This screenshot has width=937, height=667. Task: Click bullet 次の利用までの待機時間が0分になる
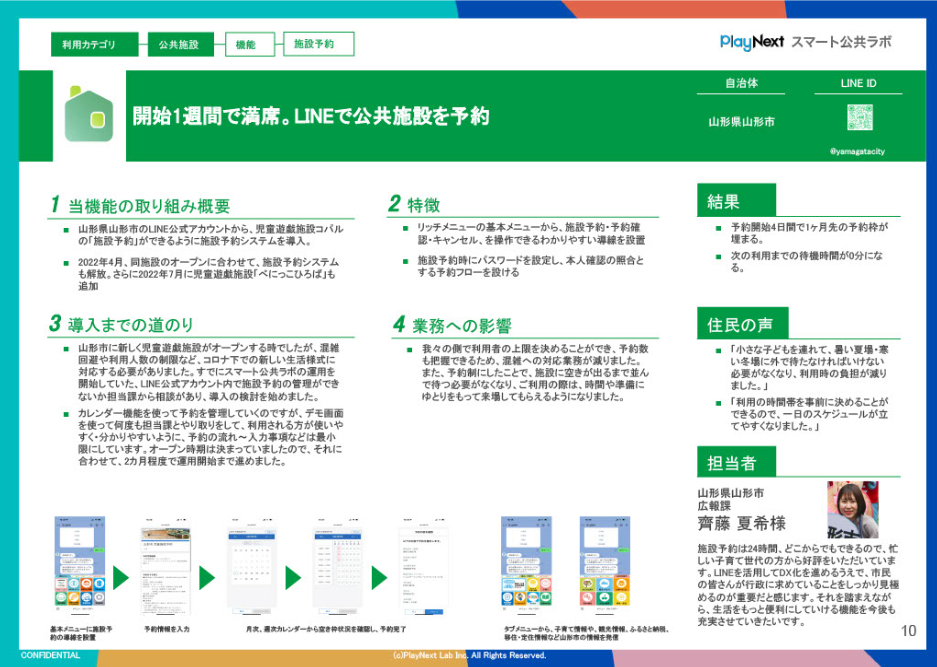(806, 261)
